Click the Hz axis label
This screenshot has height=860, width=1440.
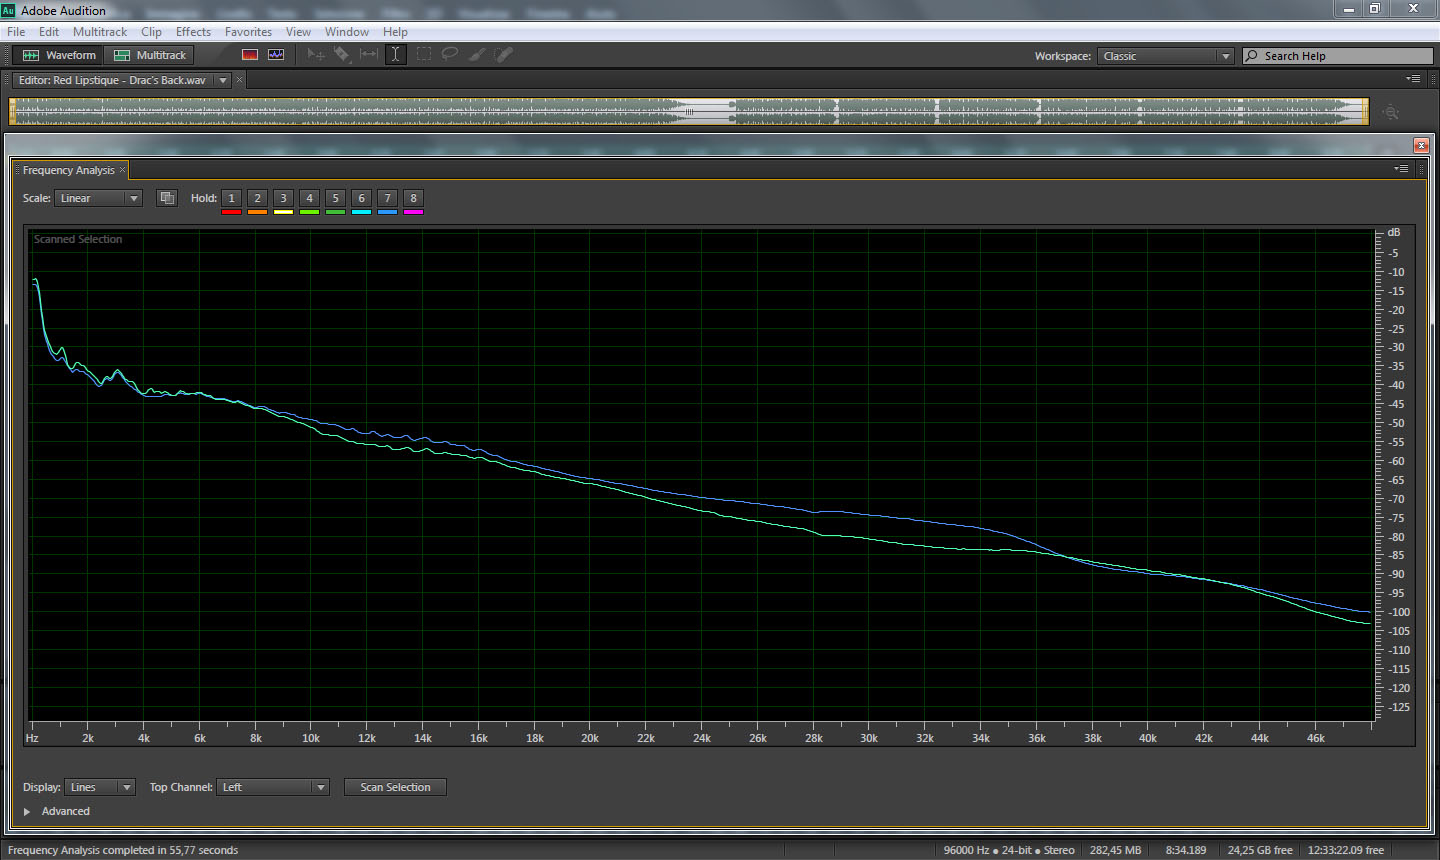(x=32, y=738)
